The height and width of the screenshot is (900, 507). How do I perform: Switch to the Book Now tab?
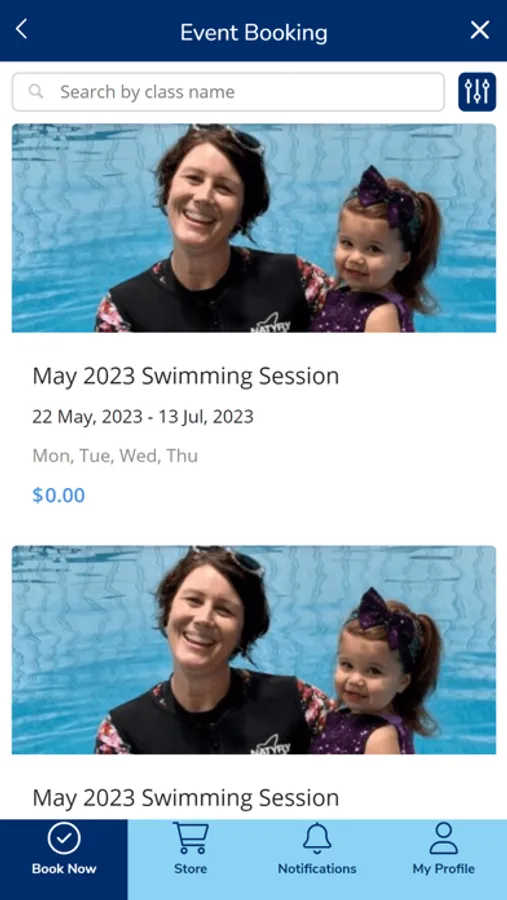[64, 859]
